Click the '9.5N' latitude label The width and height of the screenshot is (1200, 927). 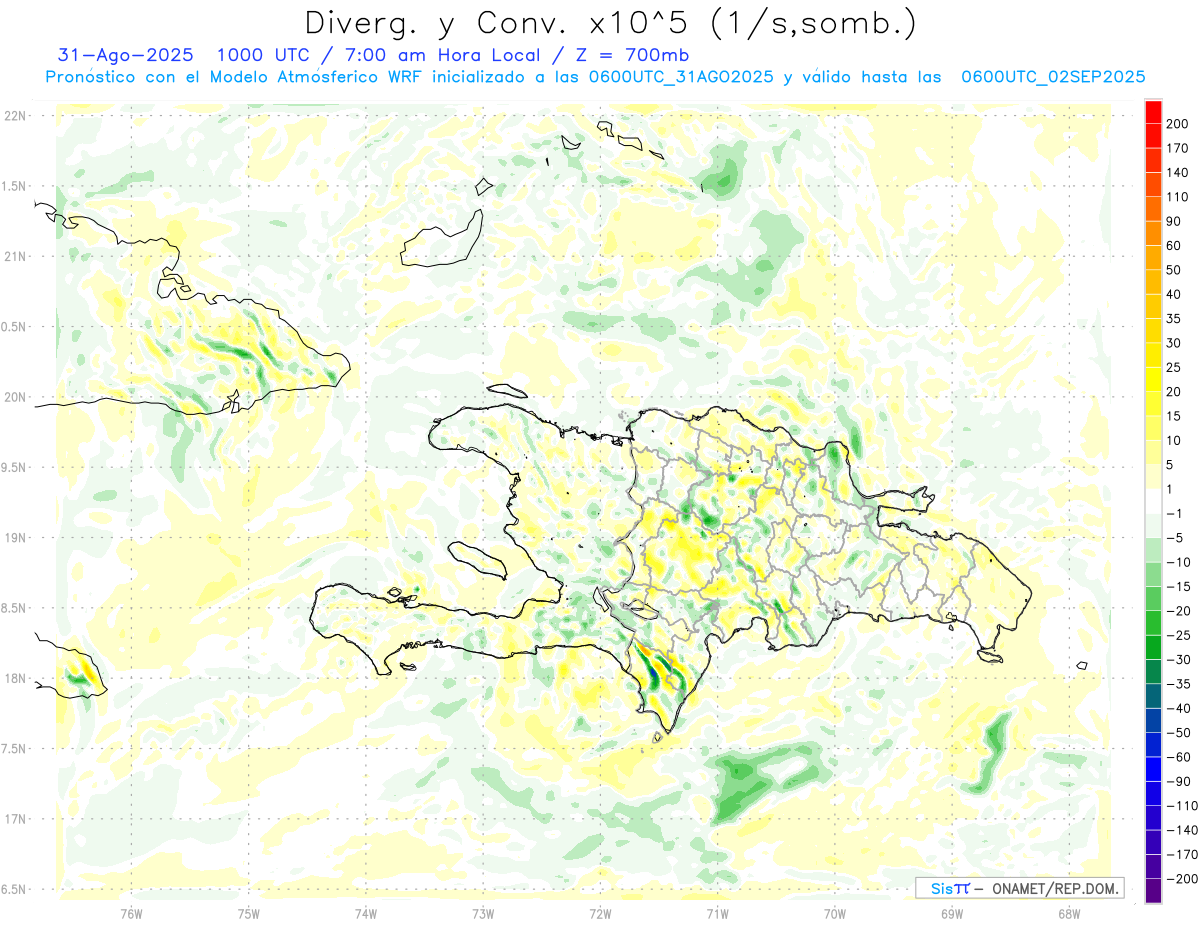point(13,467)
